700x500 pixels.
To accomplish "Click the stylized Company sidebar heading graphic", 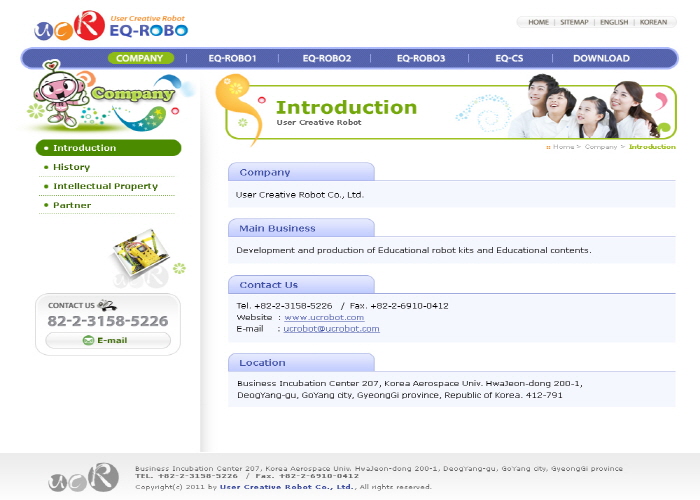I will point(133,94).
